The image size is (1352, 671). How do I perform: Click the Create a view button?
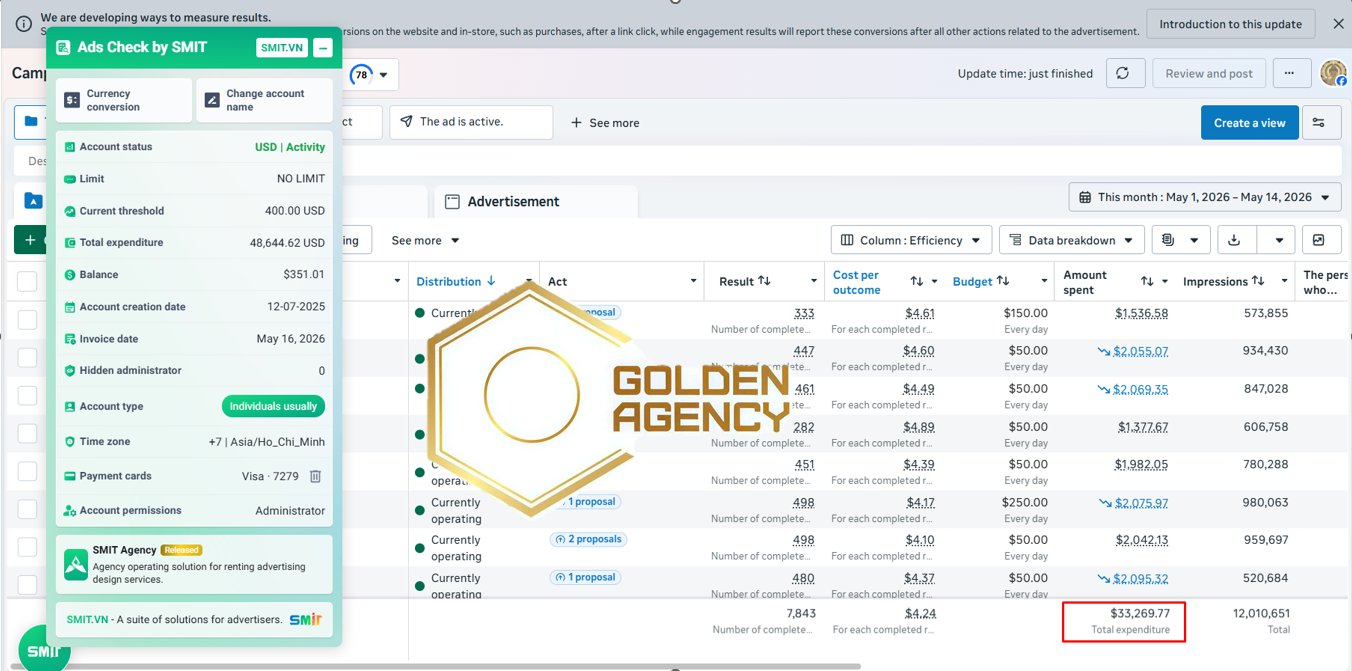point(1250,123)
